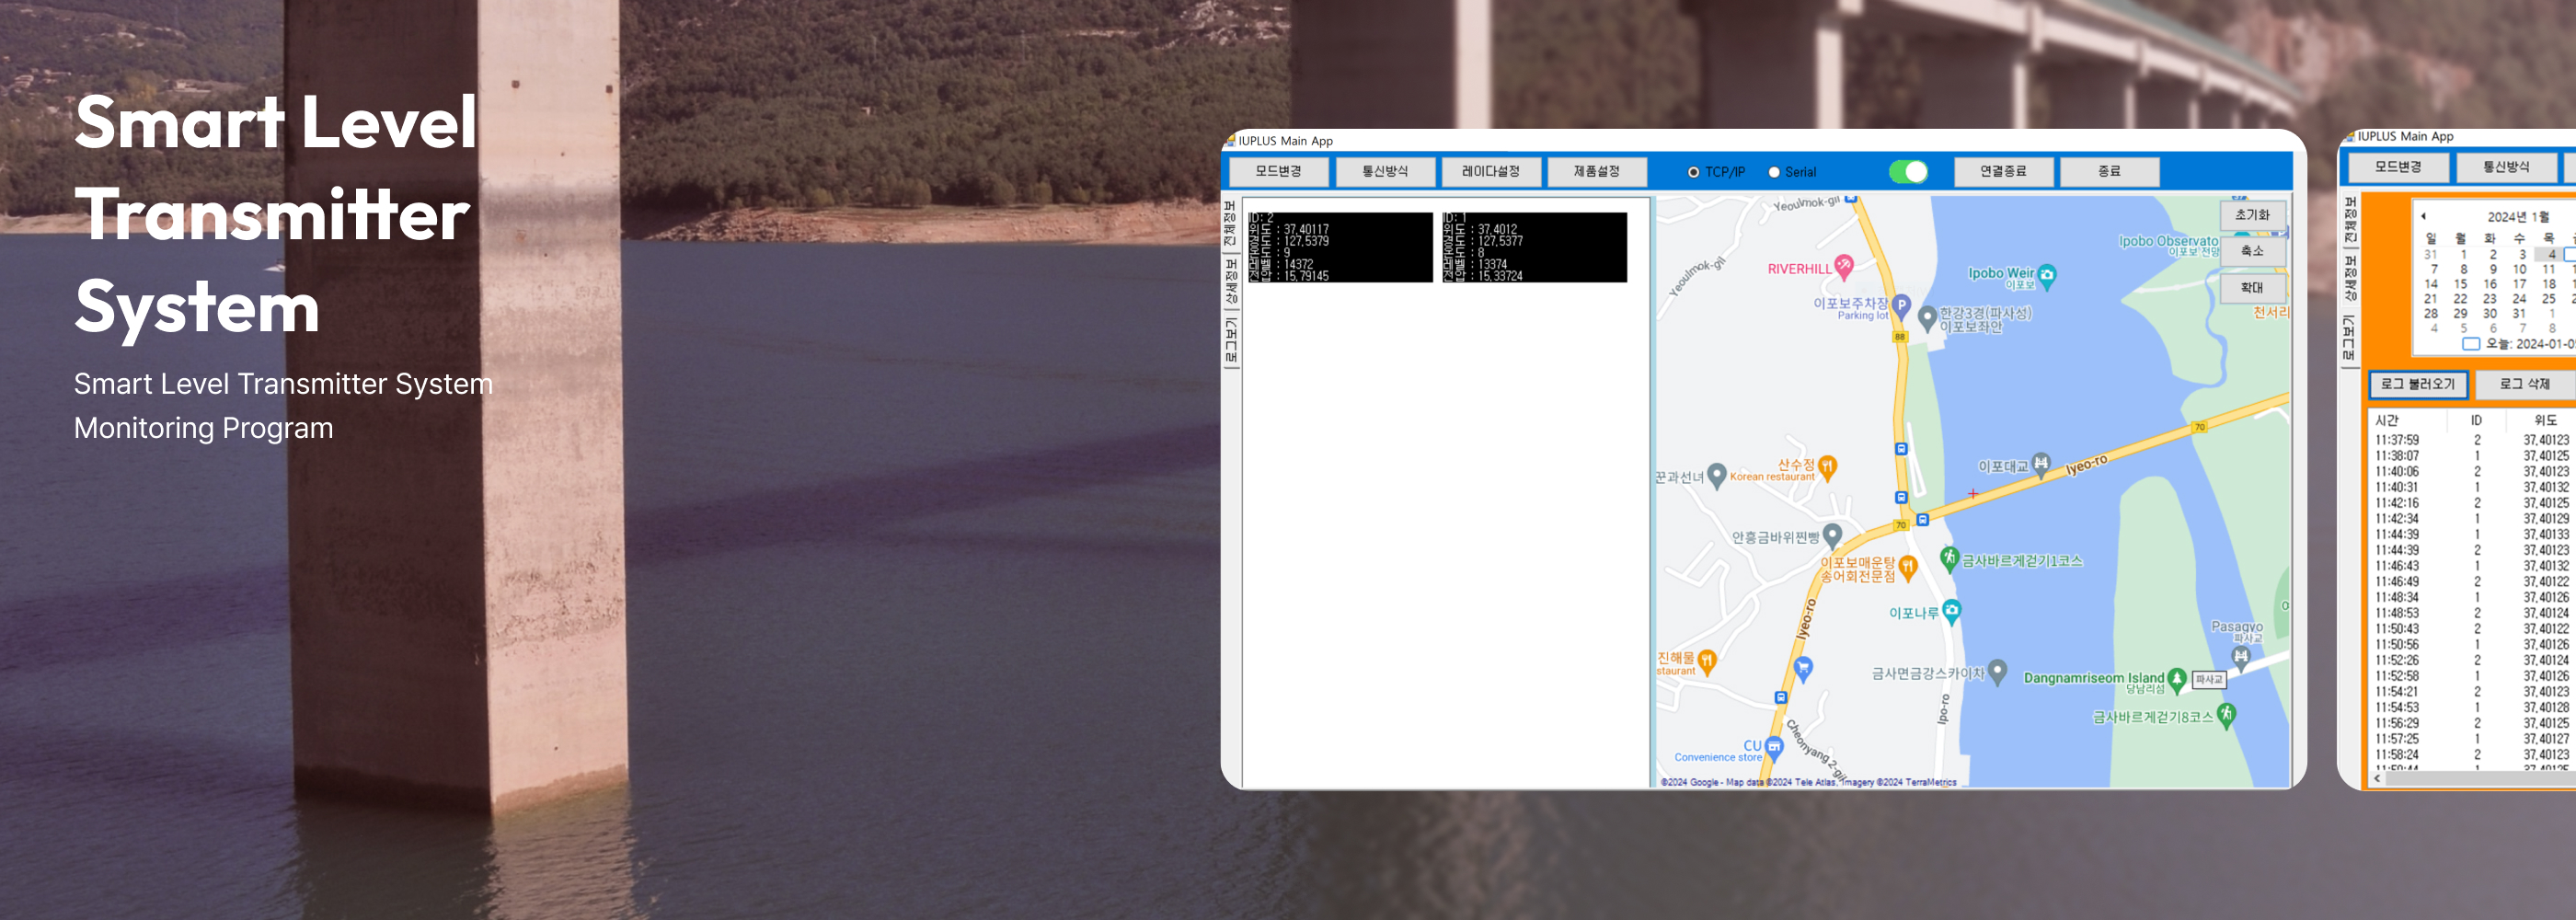Open the 상세정보 vertical tab
This screenshot has width=2576, height=920.
click(x=1230, y=281)
